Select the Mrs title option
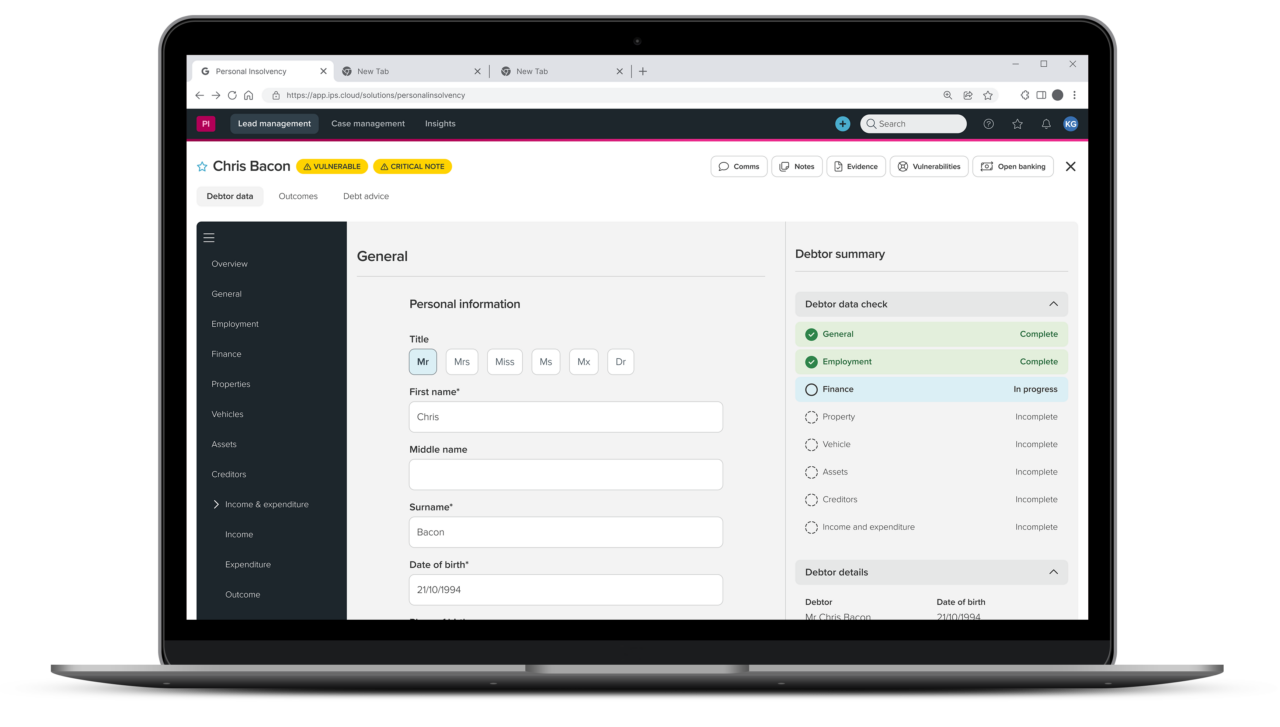 [461, 362]
